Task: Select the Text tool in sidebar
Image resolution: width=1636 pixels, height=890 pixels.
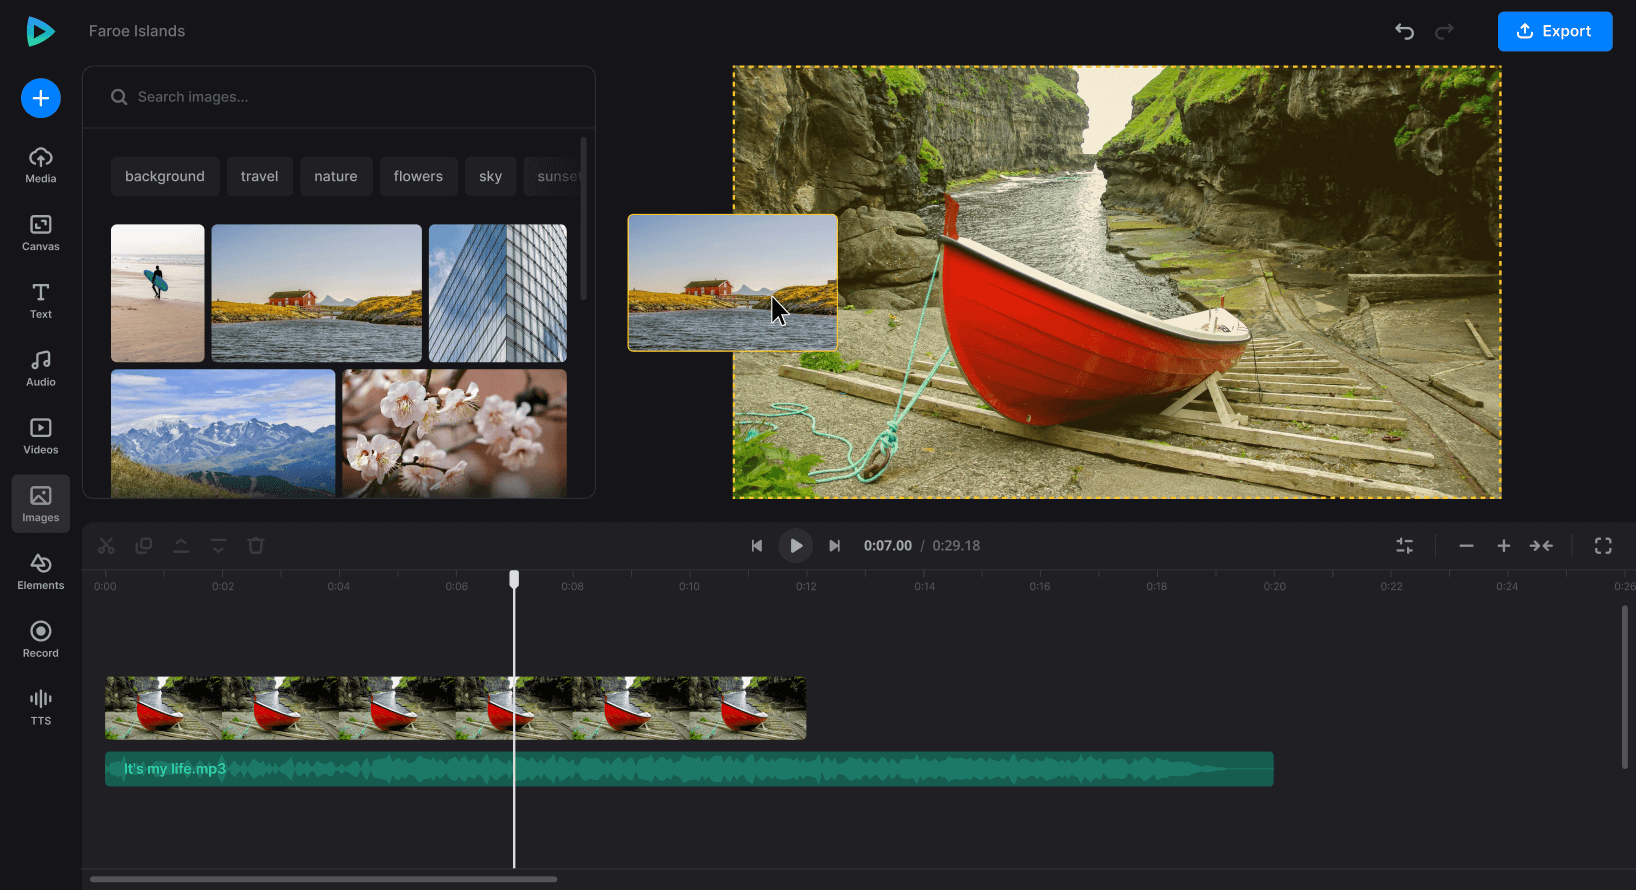Action: click(x=40, y=300)
